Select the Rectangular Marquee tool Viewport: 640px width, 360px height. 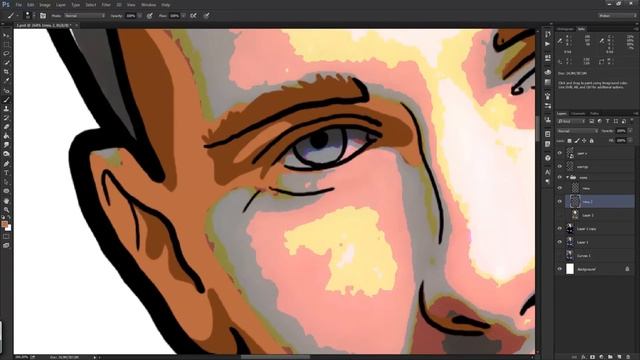[6, 44]
